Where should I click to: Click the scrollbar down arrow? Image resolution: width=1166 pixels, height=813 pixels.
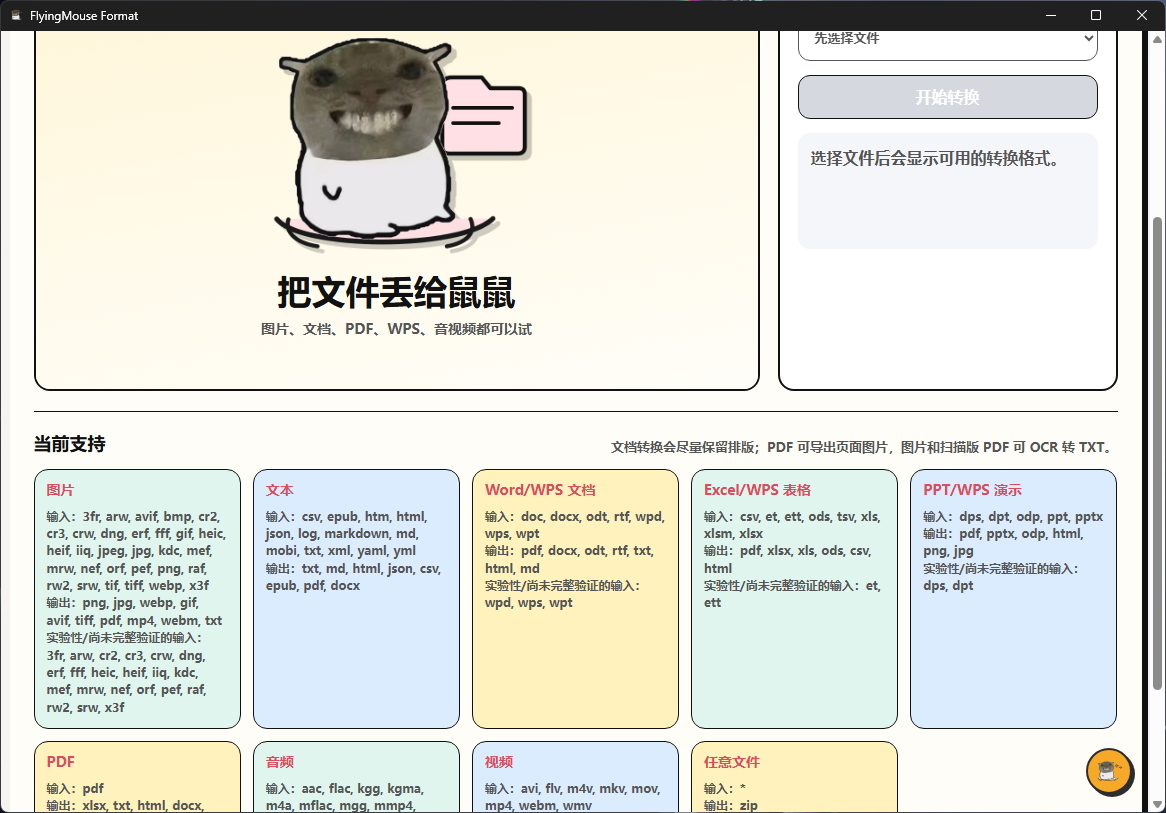point(1156,804)
